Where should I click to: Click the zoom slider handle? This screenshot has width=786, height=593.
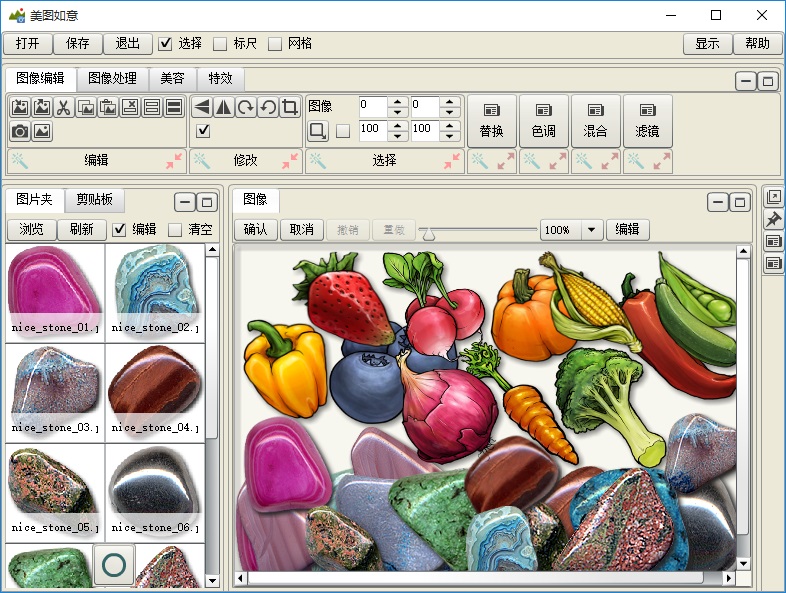coord(429,234)
